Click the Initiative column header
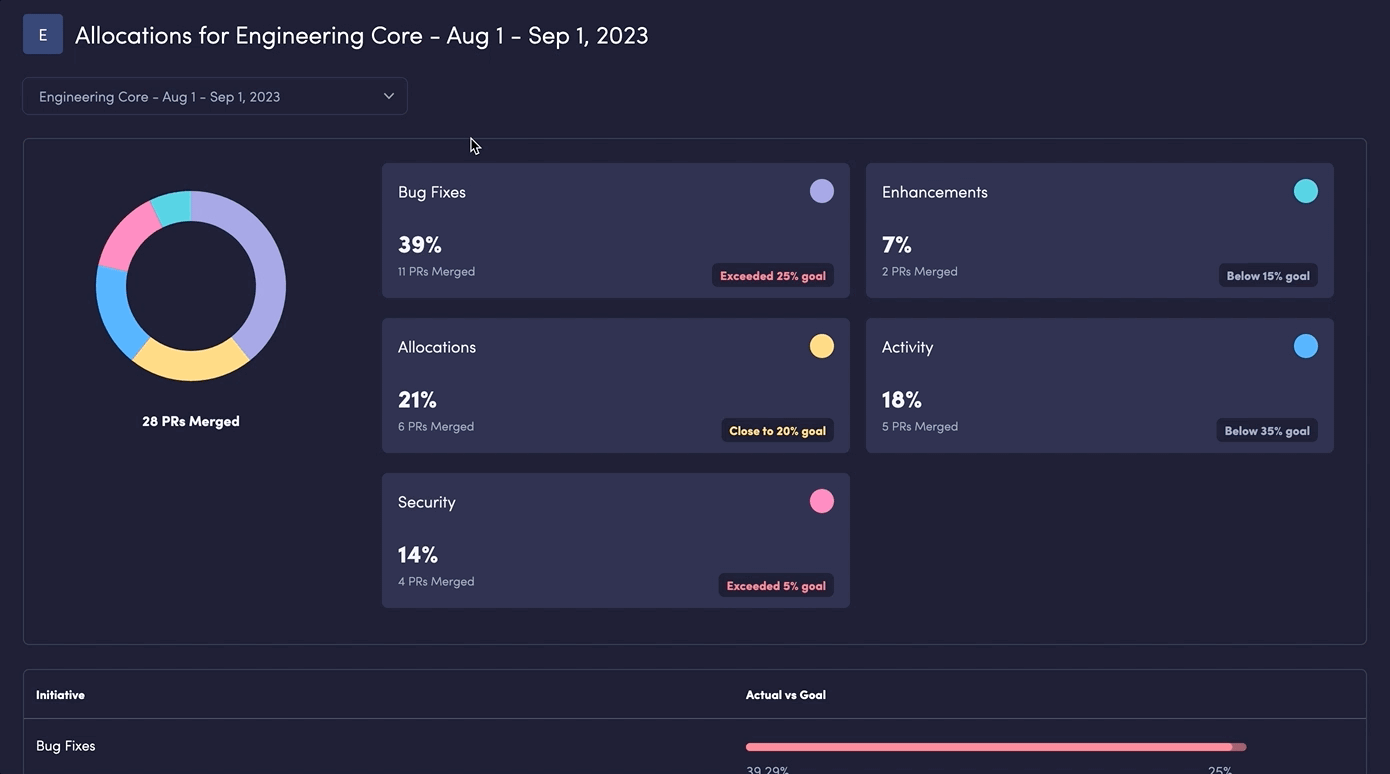Screen dimensions: 1390x774 (x=60, y=694)
